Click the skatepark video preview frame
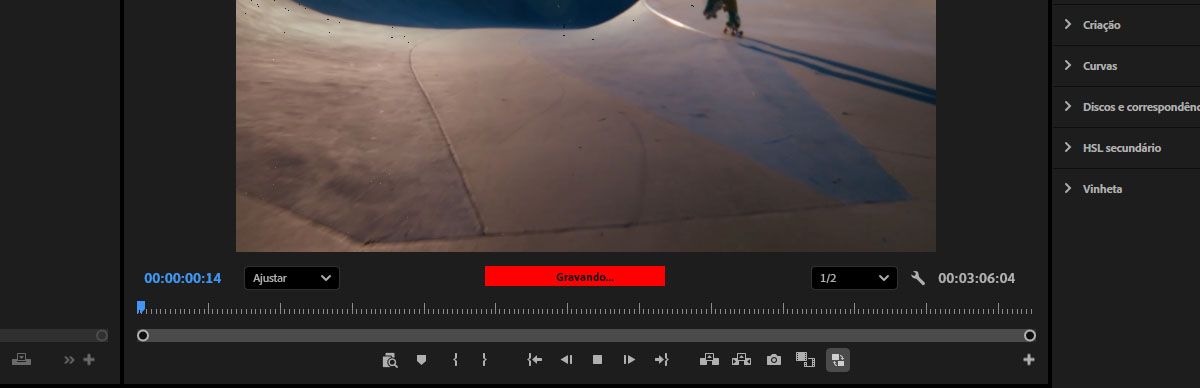1200x388 pixels. point(586,125)
